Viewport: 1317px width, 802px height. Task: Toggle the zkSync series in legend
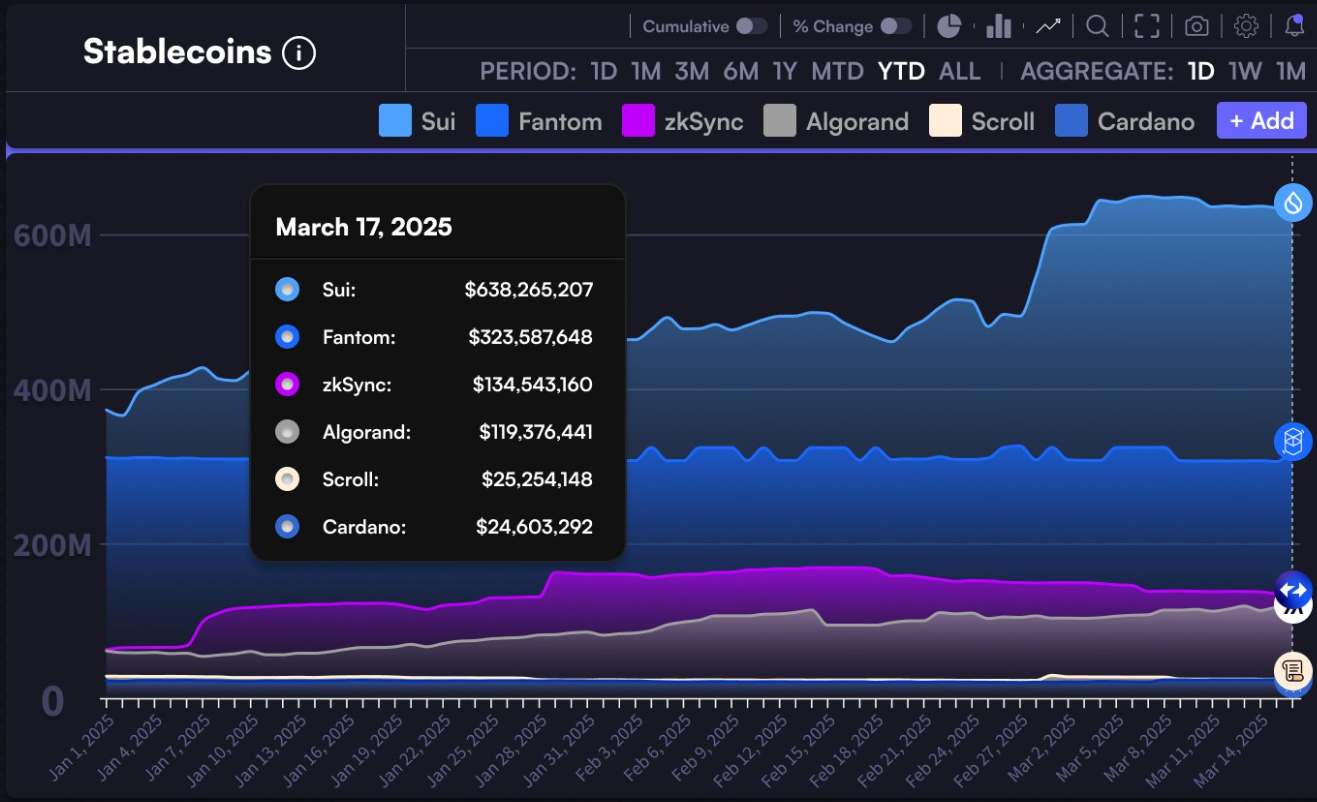pyautogui.click(x=683, y=122)
